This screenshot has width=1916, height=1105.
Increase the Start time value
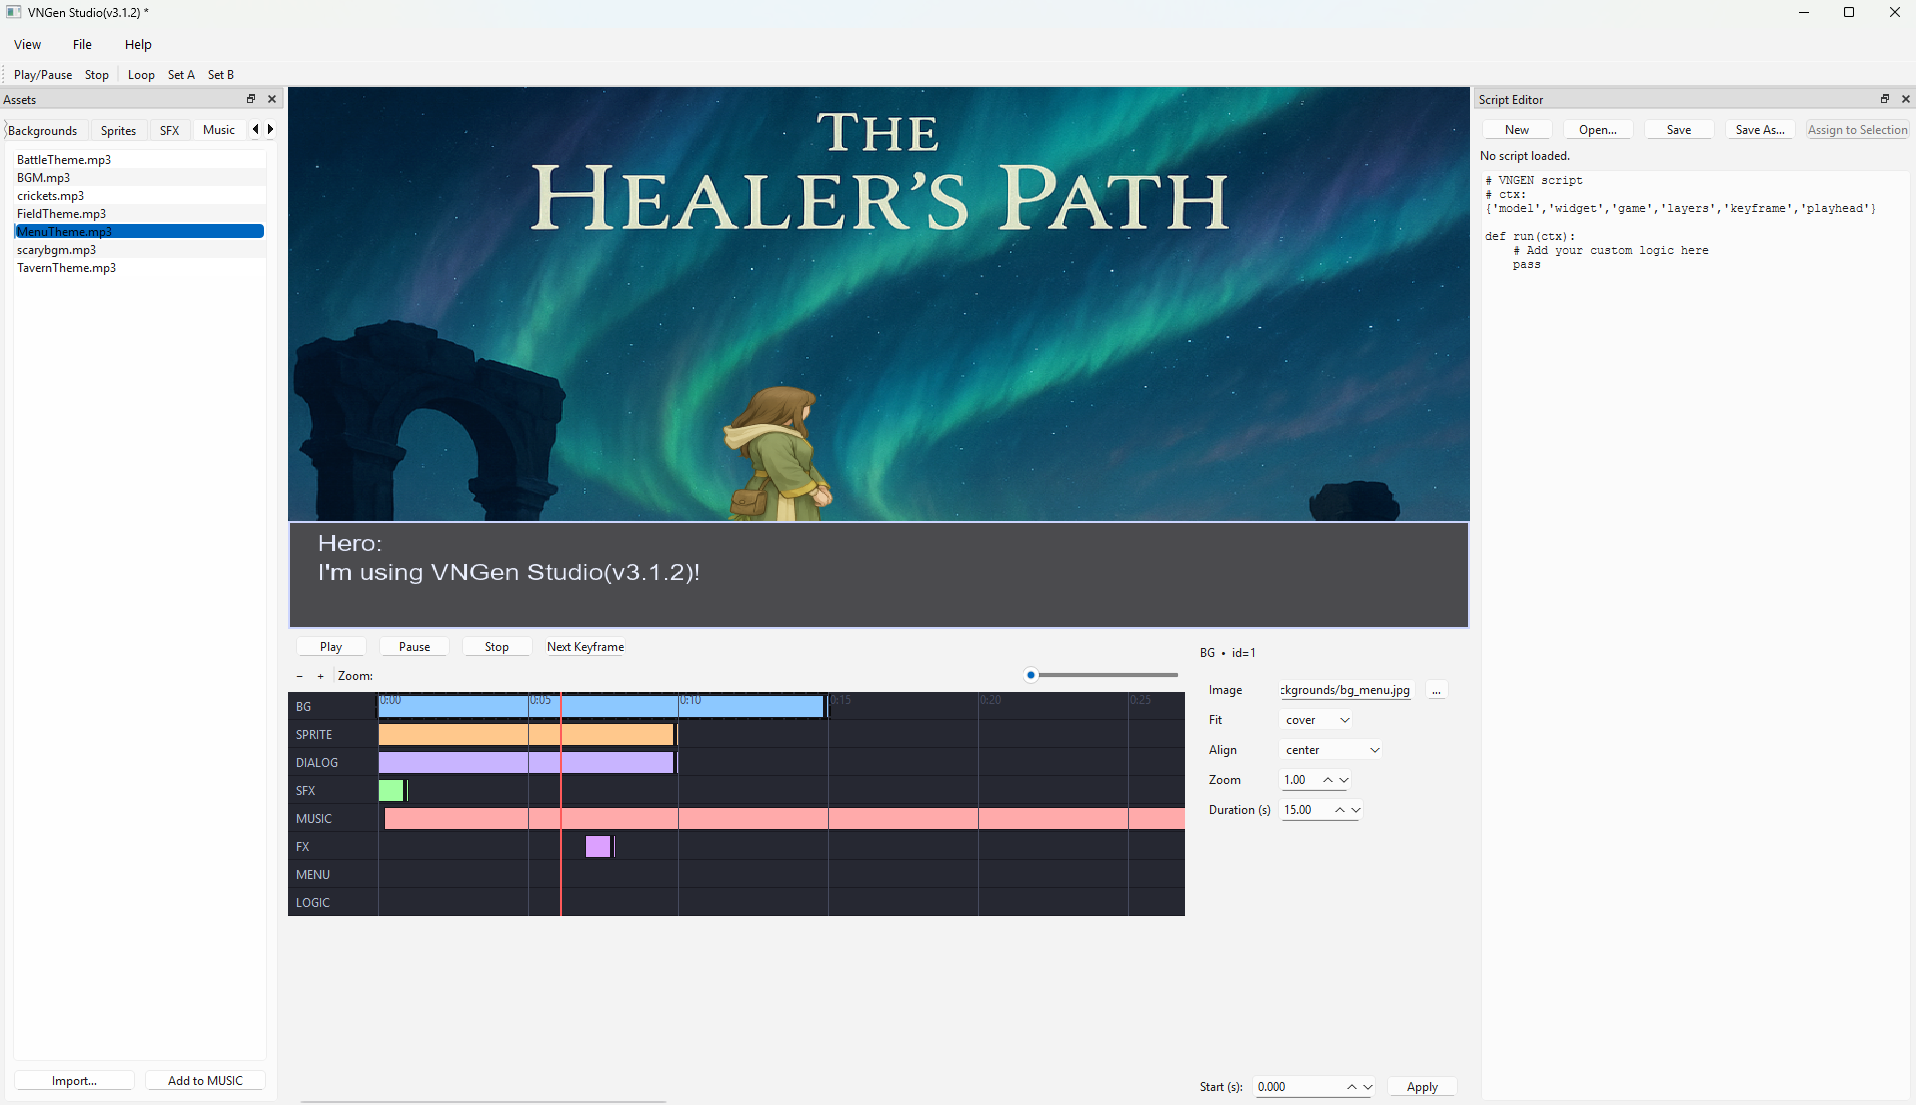(1352, 1087)
